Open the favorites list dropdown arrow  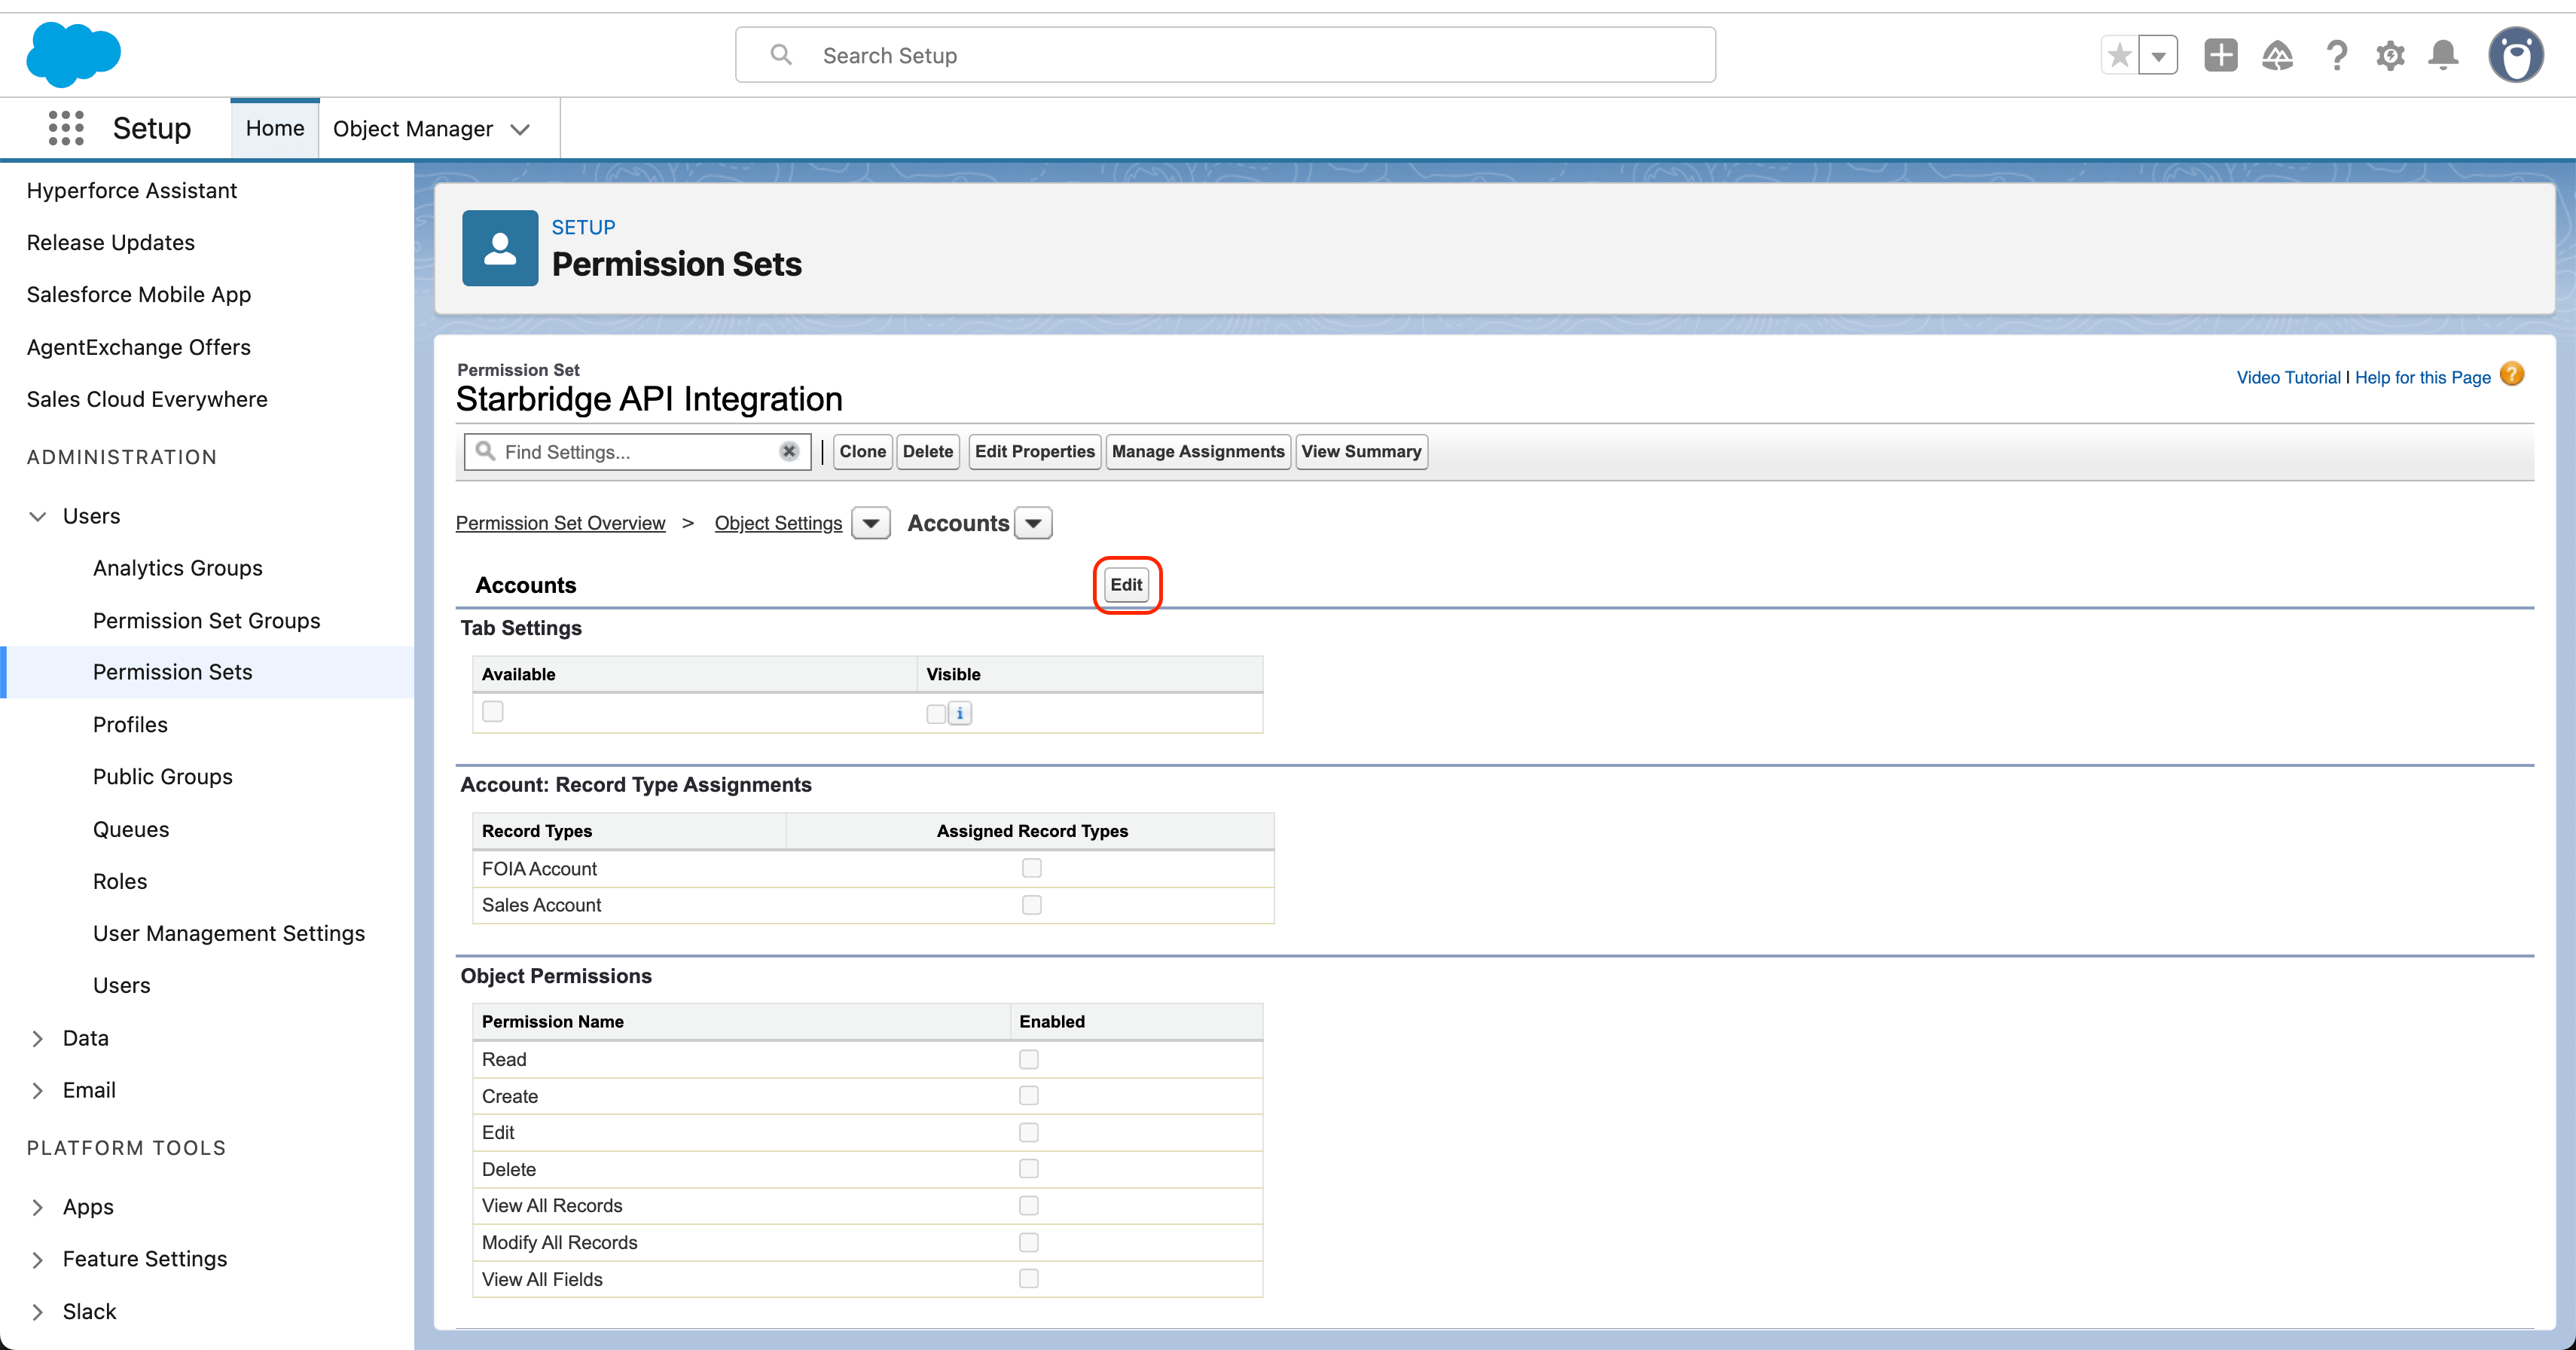point(2158,55)
